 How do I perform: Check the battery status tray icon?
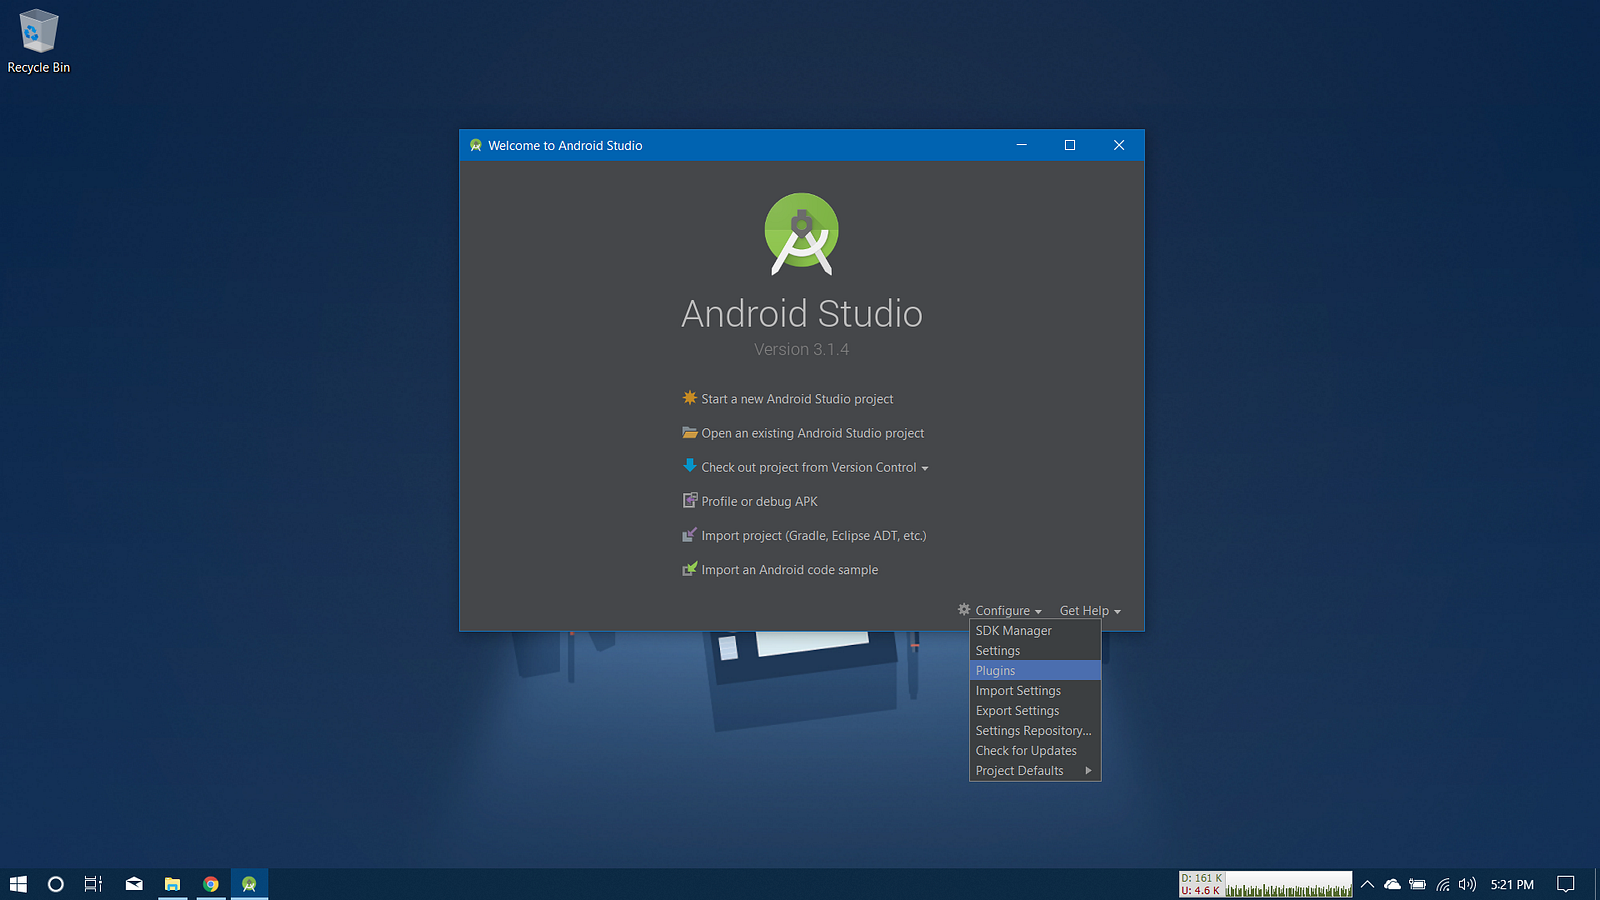coord(1417,884)
